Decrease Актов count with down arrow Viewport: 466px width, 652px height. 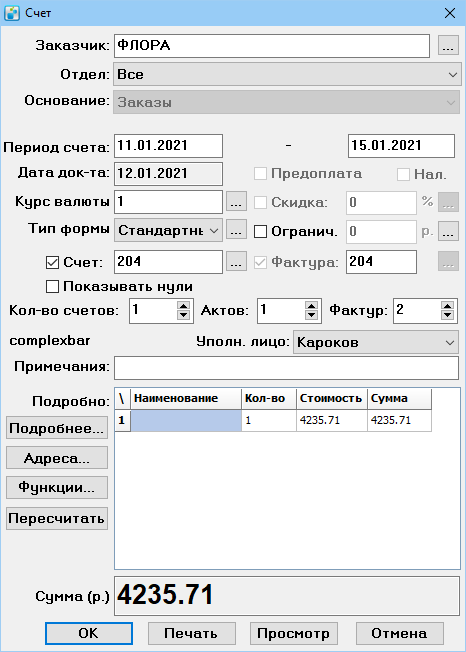(x=311, y=315)
